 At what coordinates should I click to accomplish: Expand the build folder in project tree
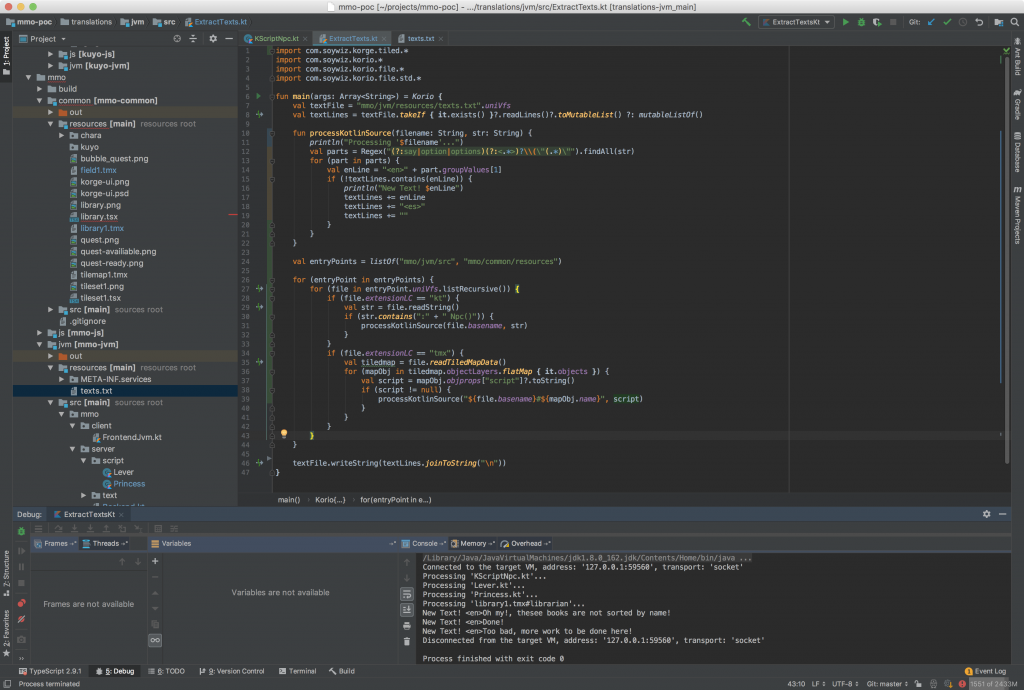[x=40, y=89]
